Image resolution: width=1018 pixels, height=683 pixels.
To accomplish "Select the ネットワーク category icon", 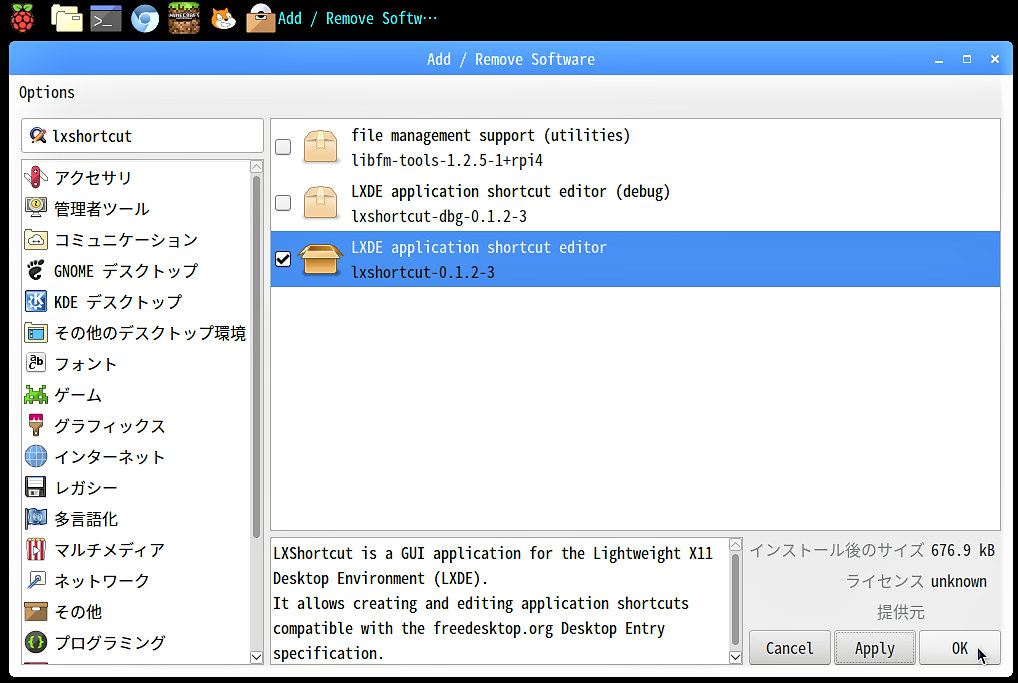I will 36,580.
